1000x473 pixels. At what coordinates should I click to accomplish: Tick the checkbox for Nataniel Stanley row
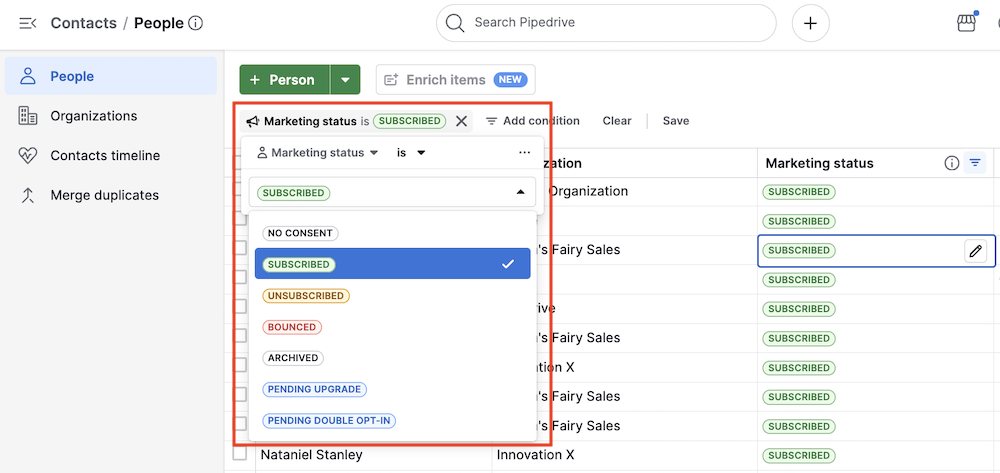tap(240, 454)
